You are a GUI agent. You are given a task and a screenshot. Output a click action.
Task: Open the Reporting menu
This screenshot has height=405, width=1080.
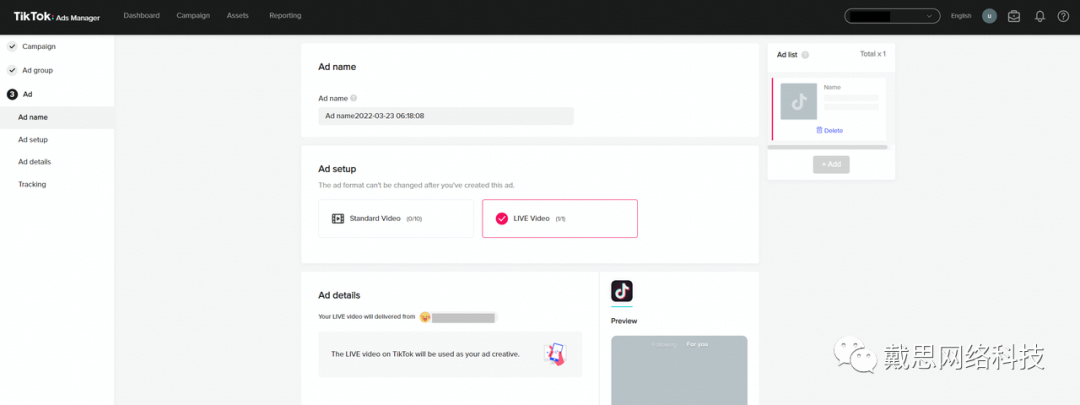point(285,15)
